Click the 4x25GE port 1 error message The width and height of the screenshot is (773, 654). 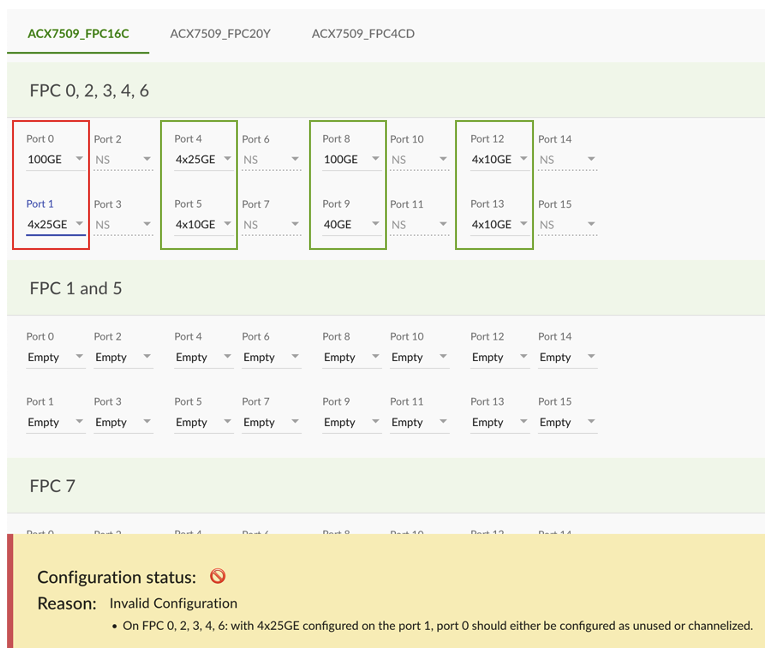click(x=437, y=625)
